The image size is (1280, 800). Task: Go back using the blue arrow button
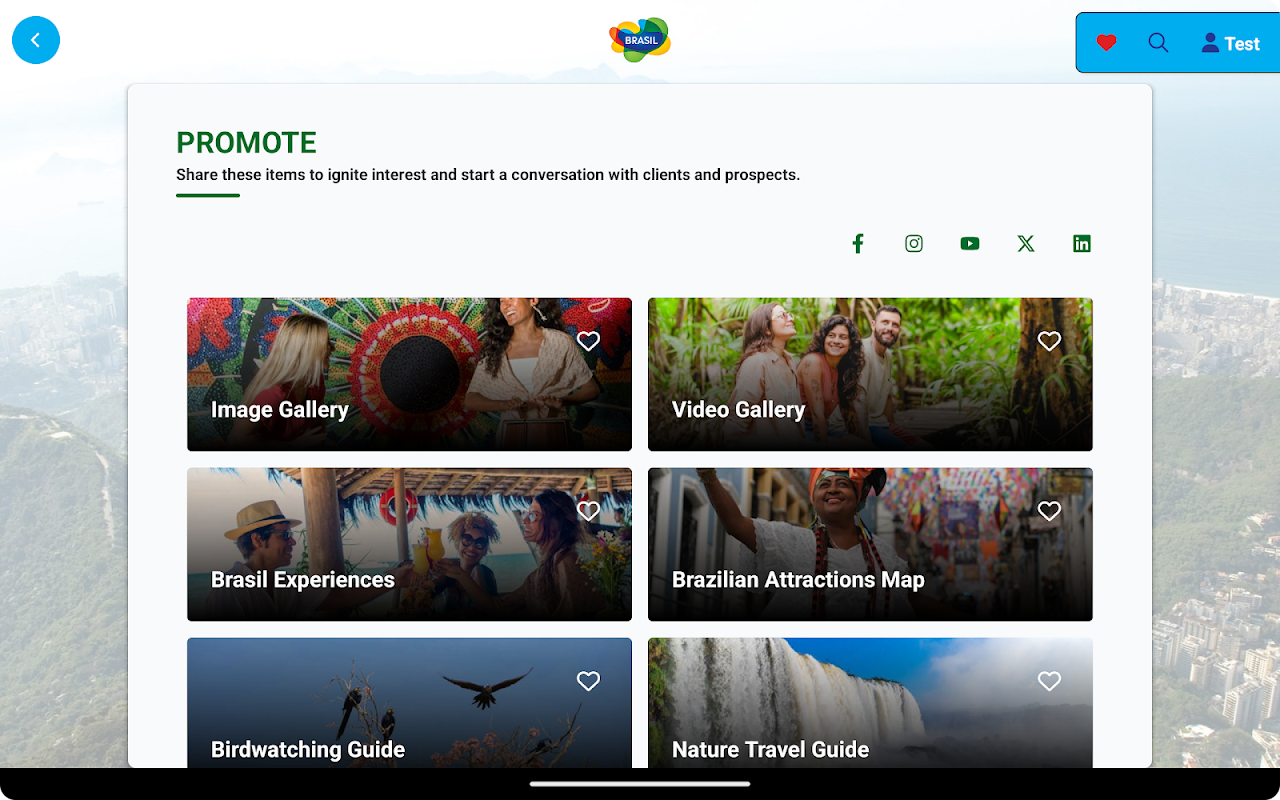(x=36, y=40)
